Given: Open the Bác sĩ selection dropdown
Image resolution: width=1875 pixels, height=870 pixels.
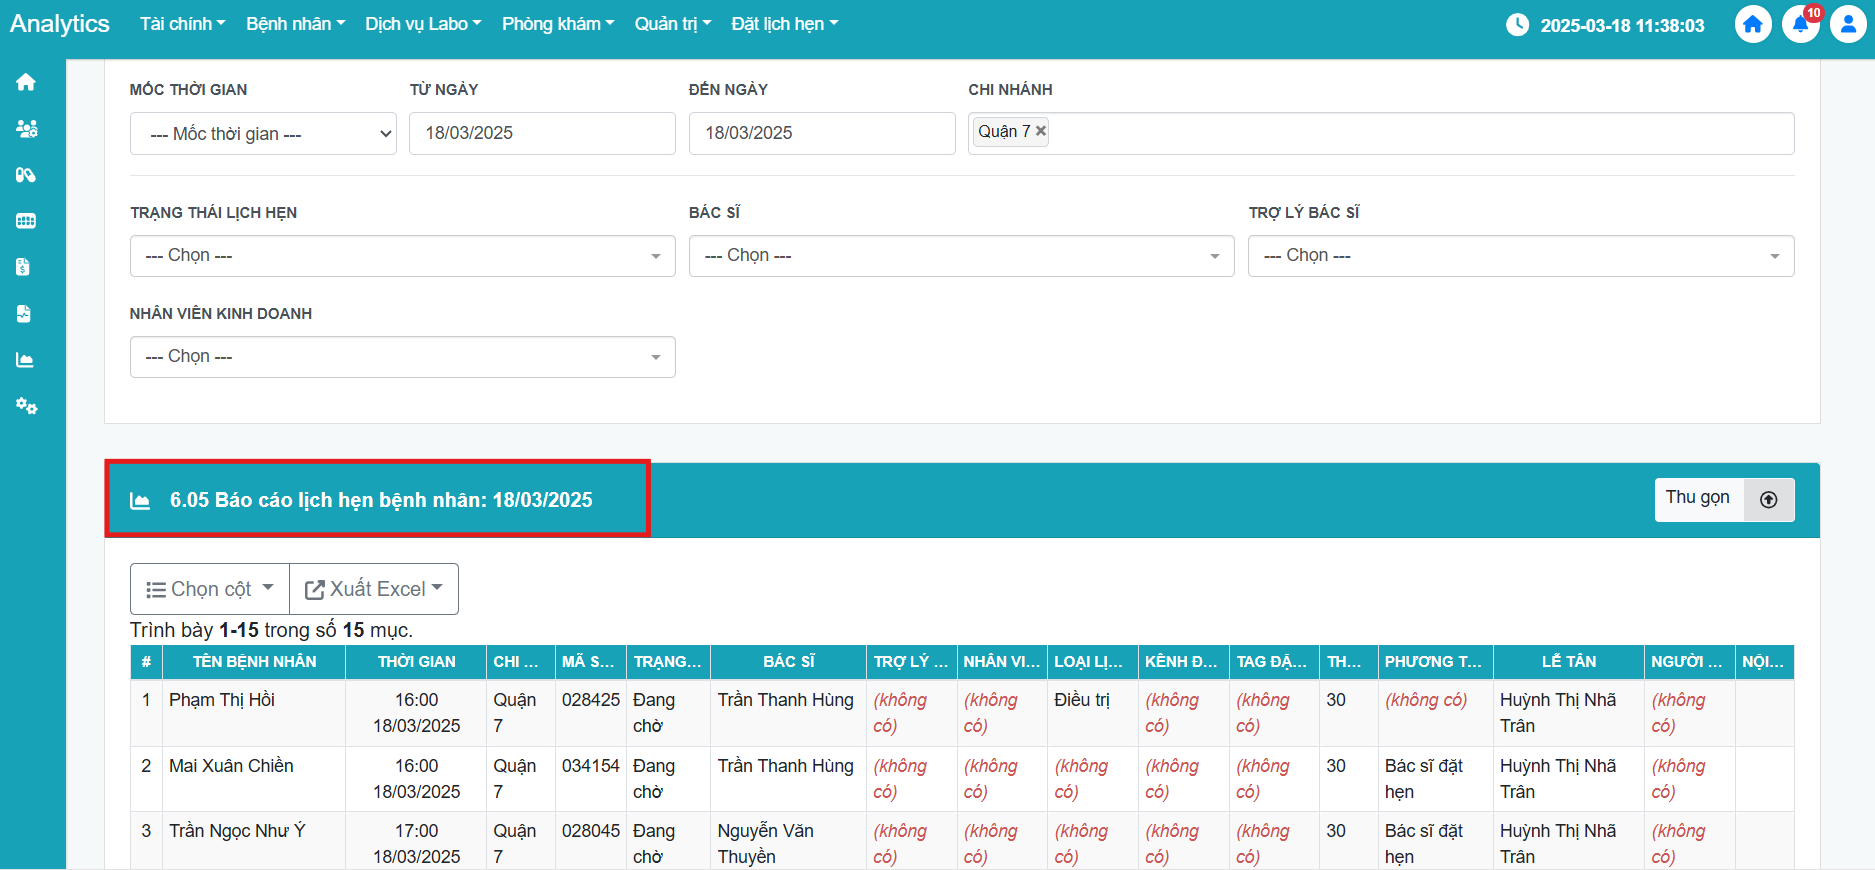Looking at the screenshot, I should point(961,256).
